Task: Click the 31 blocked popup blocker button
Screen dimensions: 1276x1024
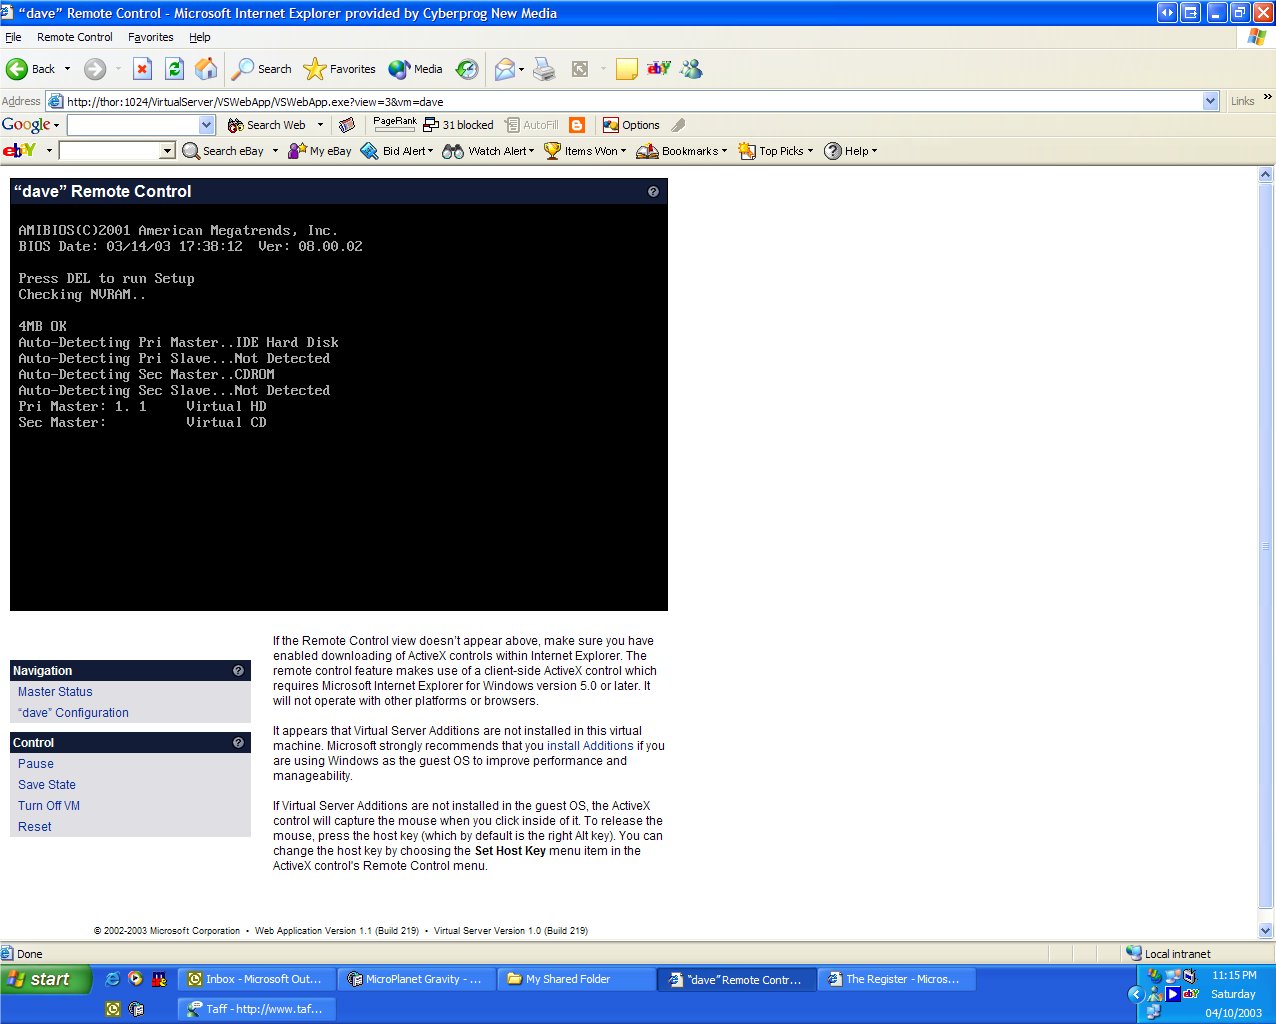Action: click(x=459, y=125)
